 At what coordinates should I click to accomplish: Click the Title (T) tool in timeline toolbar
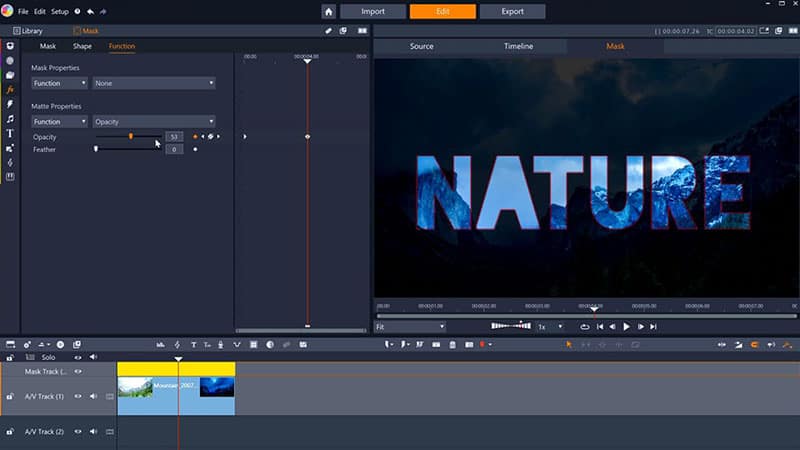click(x=193, y=344)
